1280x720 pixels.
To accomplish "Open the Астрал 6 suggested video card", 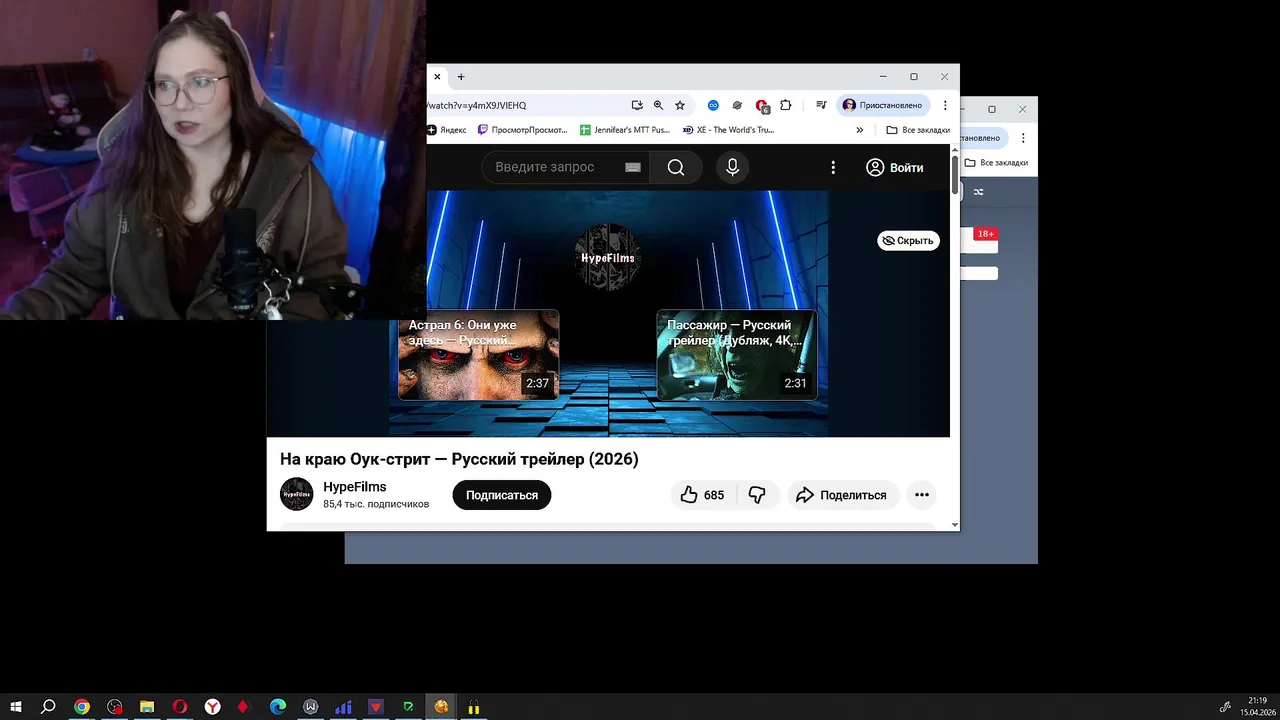I will (478, 355).
